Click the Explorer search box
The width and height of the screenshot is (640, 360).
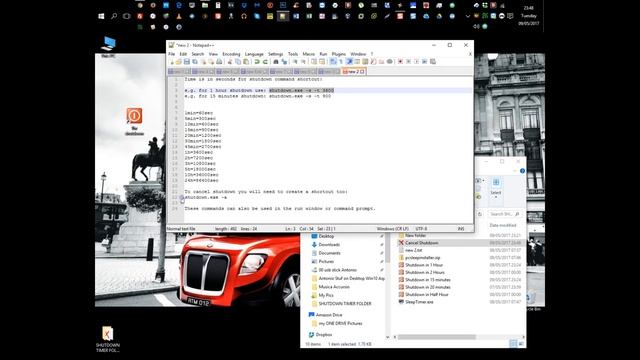[x=504, y=214]
